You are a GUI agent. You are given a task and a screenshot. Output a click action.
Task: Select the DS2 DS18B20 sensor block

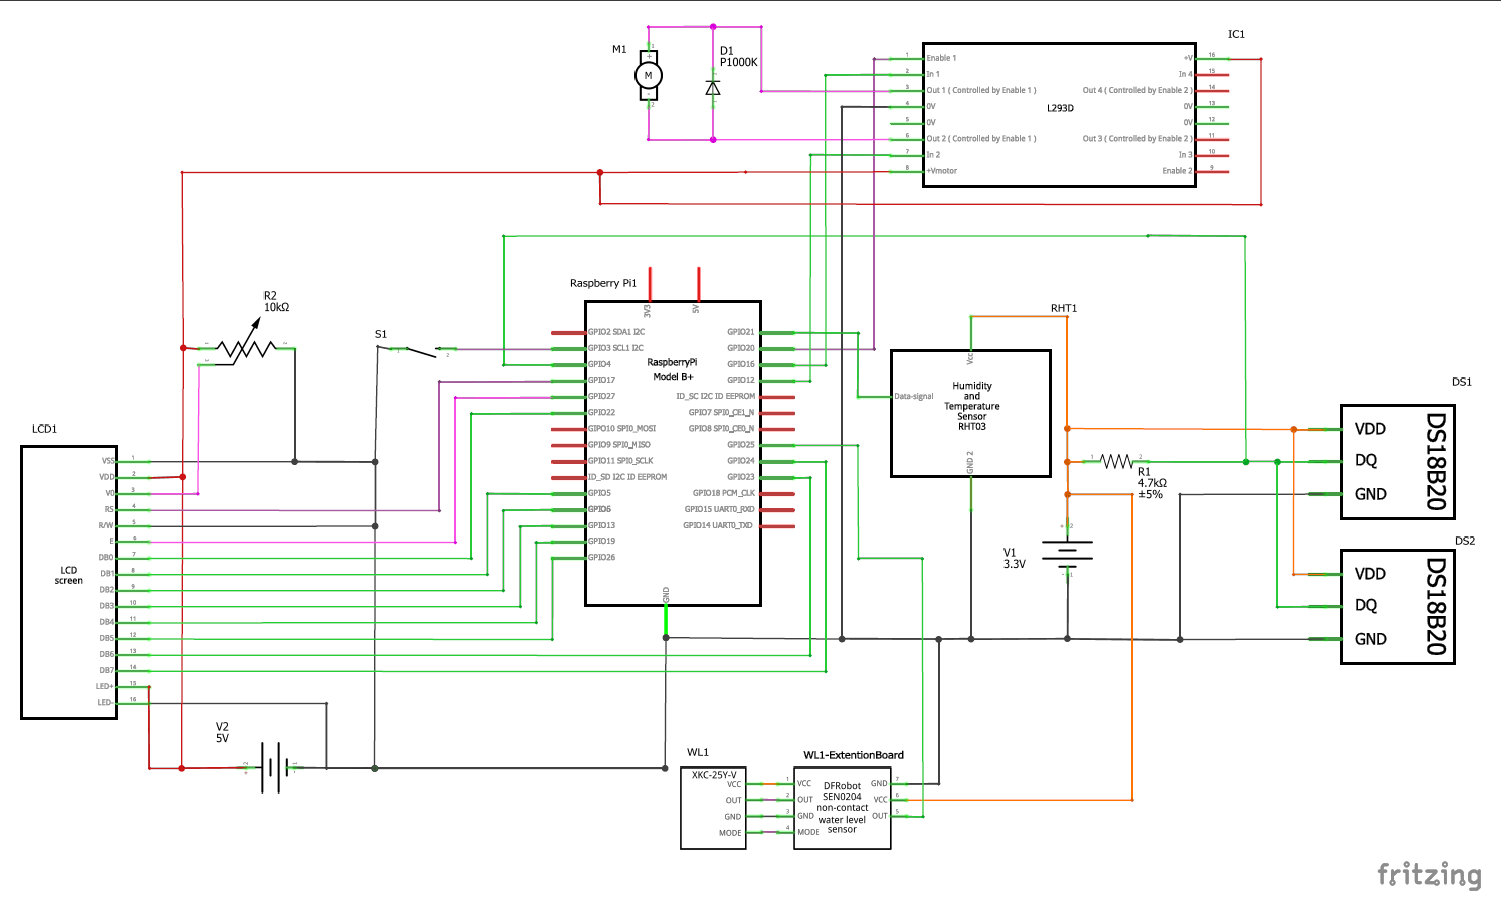1397,606
